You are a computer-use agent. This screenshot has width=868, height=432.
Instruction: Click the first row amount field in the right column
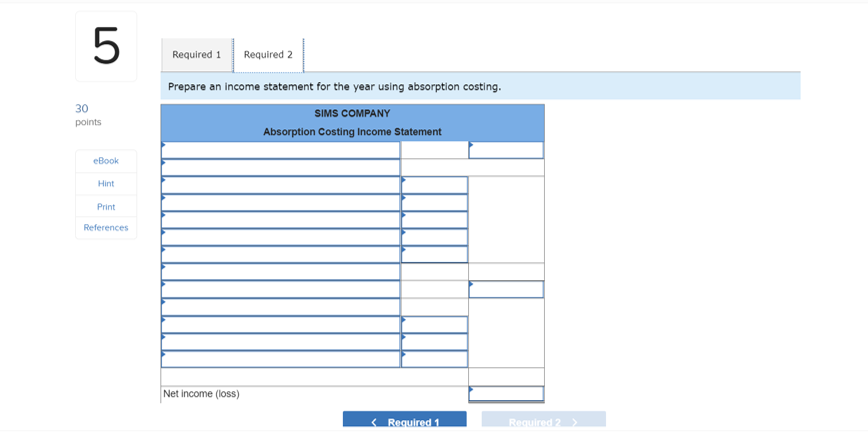[x=506, y=150]
